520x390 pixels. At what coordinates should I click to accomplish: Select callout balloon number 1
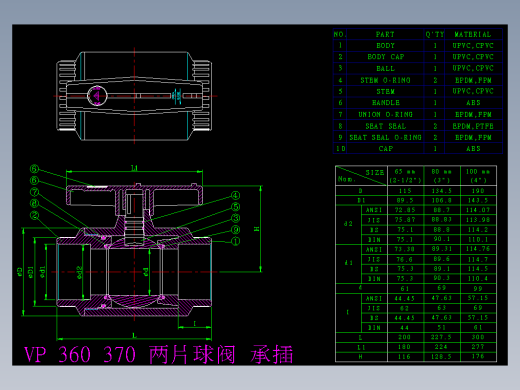tap(235, 241)
